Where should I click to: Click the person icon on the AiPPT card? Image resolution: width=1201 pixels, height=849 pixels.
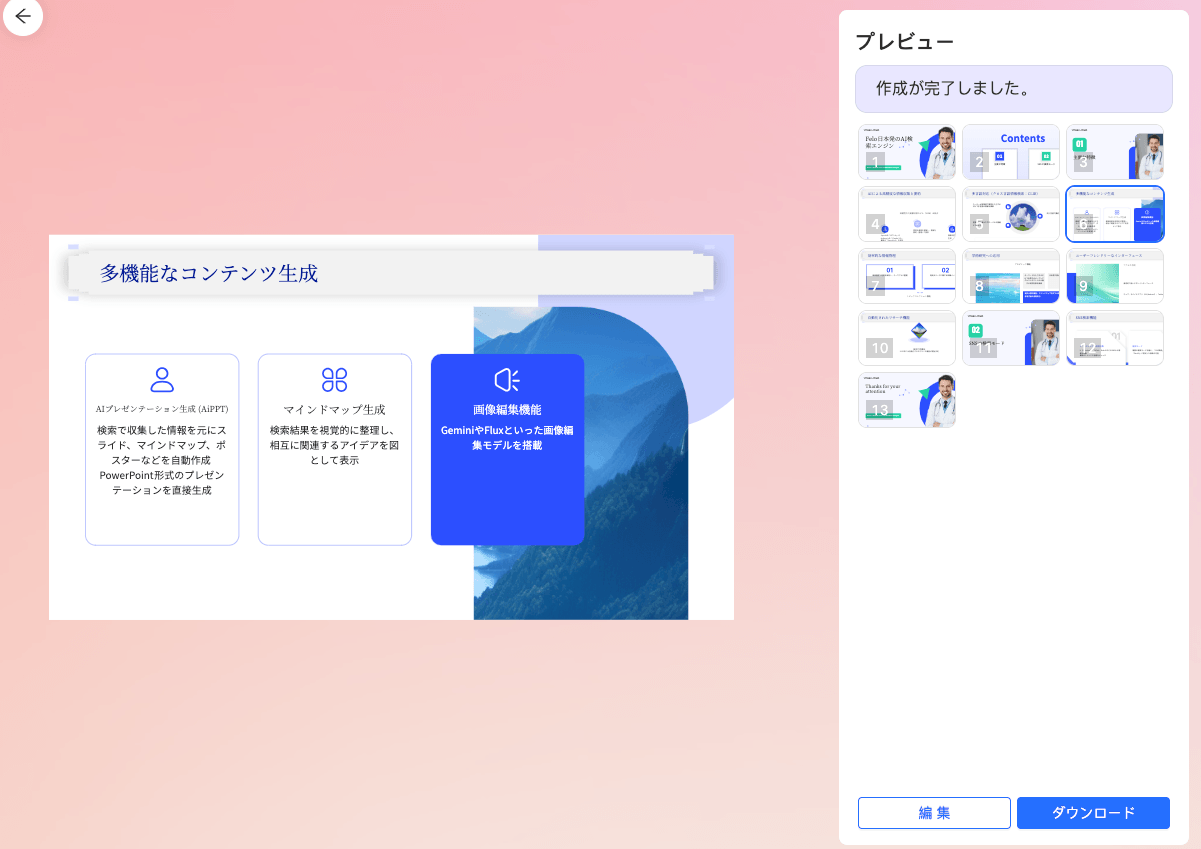pos(161,380)
